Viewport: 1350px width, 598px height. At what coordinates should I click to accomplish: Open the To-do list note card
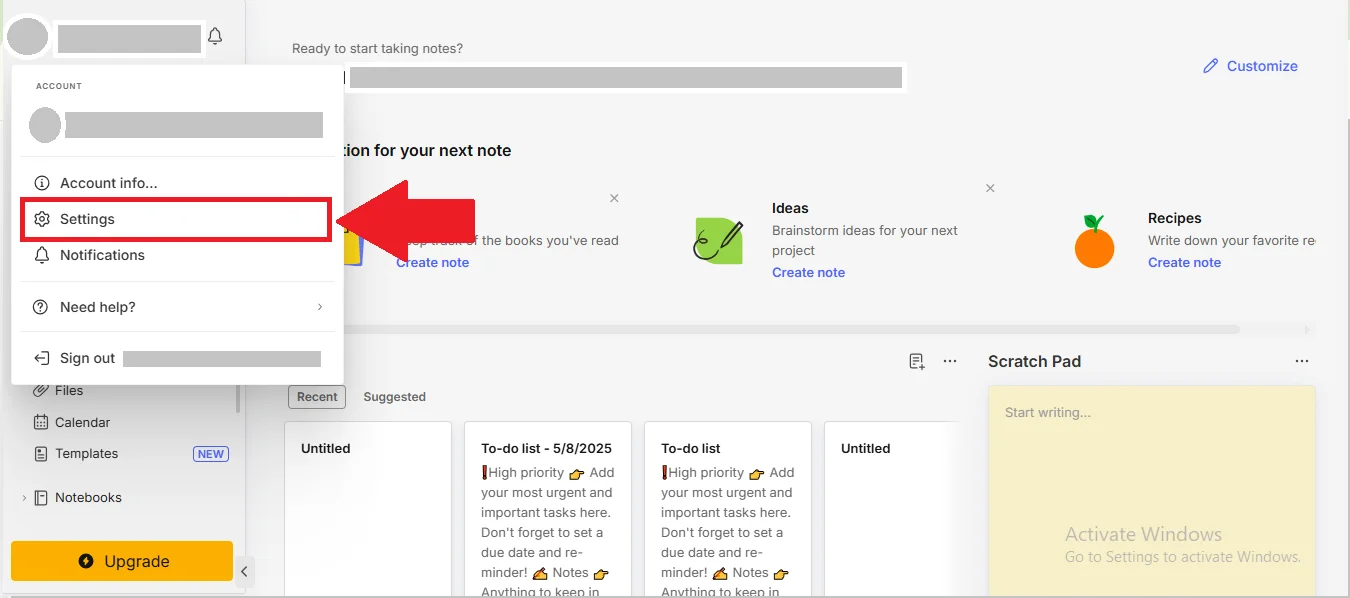(728, 509)
